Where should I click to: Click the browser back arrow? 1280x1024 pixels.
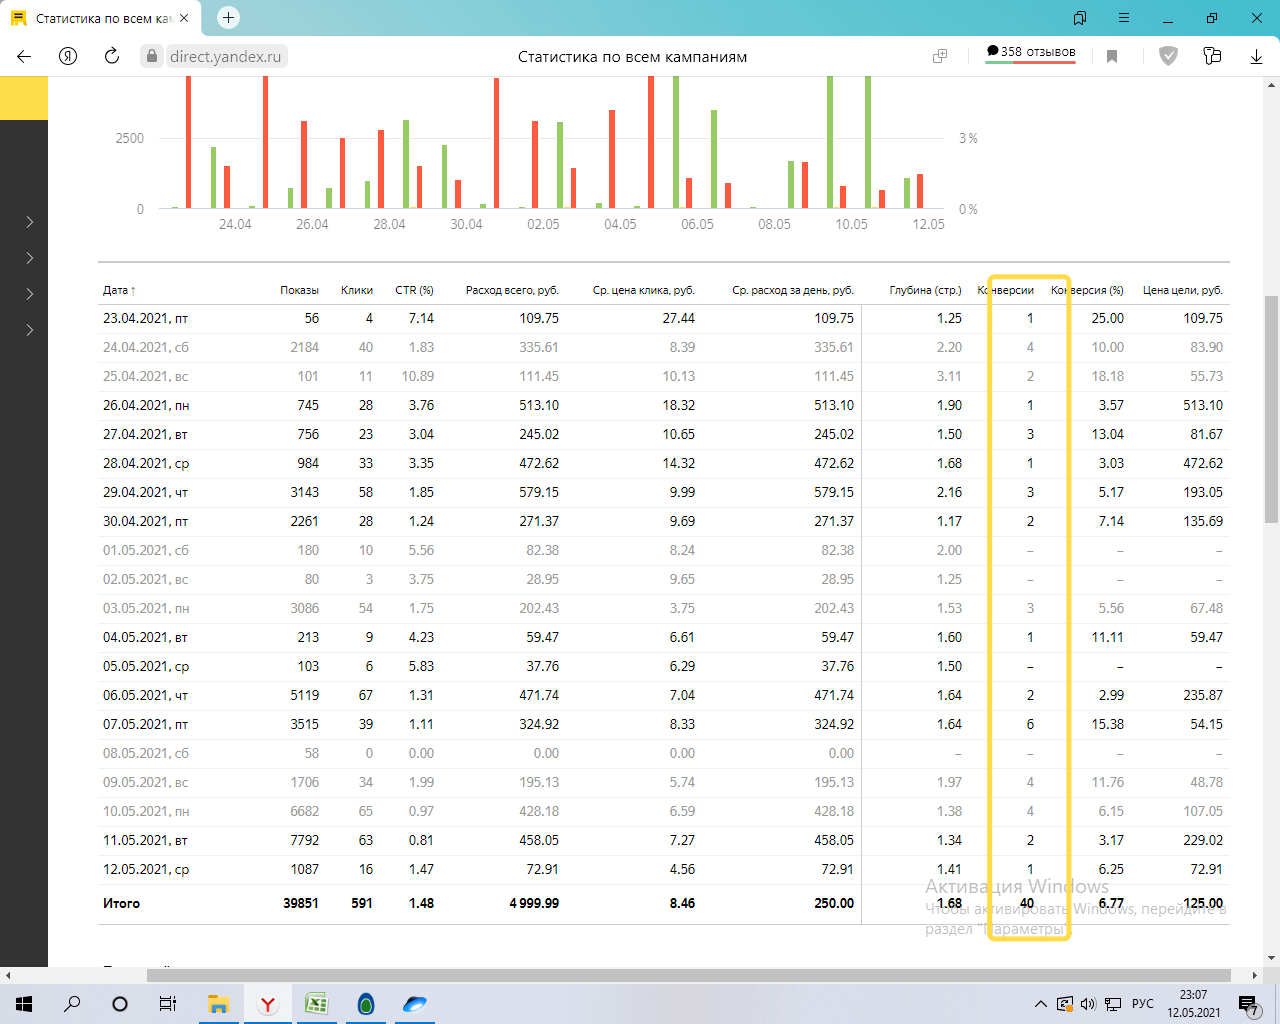(x=24, y=56)
